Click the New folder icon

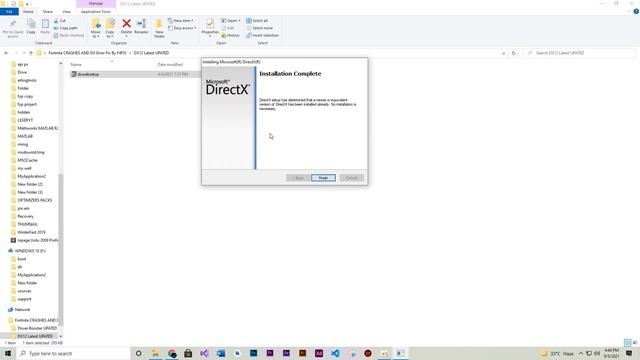[x=159, y=29]
